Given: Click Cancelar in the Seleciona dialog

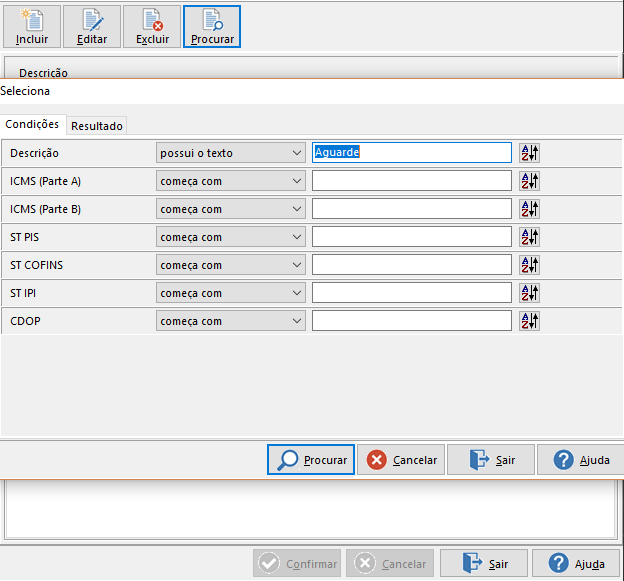Looking at the screenshot, I should click(x=401, y=460).
